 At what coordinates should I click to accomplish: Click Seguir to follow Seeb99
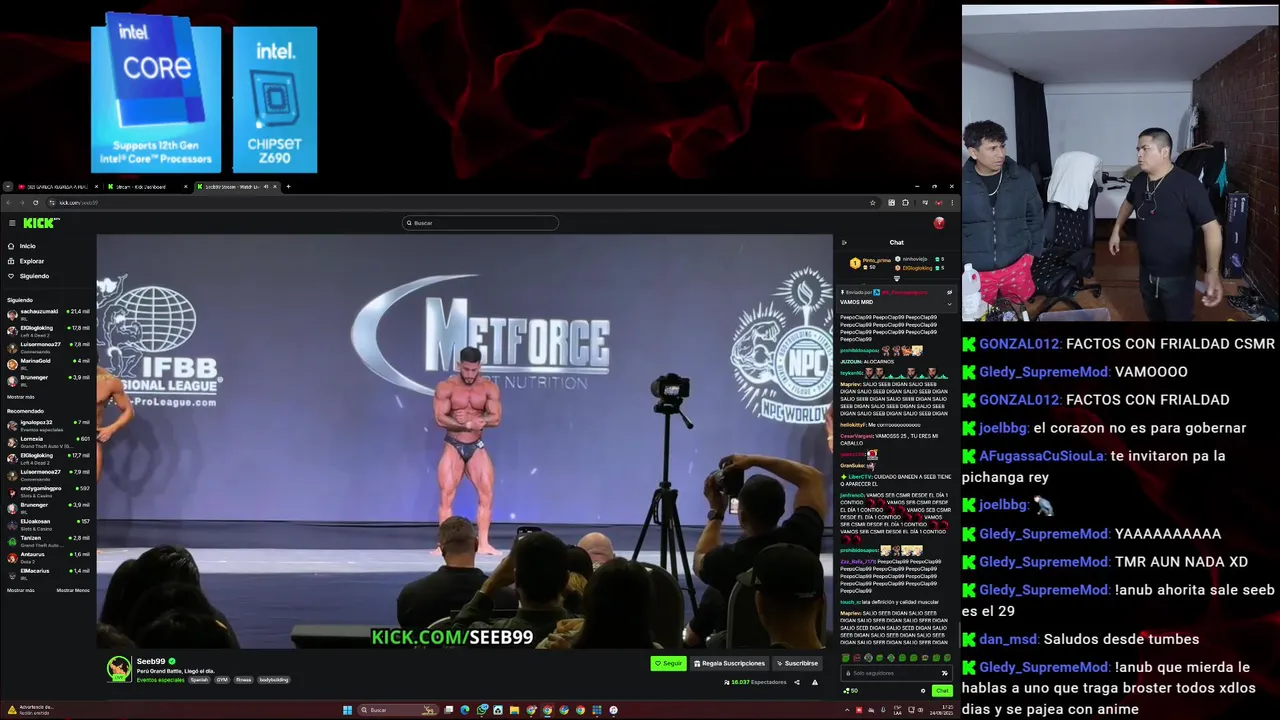668,663
